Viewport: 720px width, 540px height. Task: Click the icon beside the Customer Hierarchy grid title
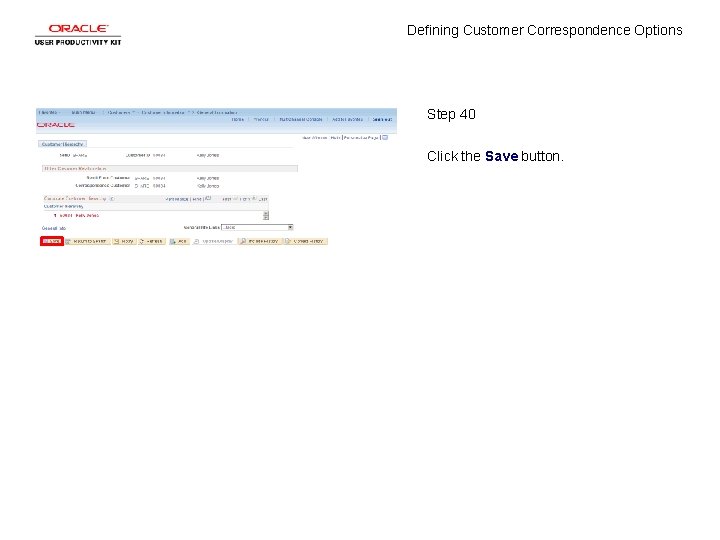point(112,199)
